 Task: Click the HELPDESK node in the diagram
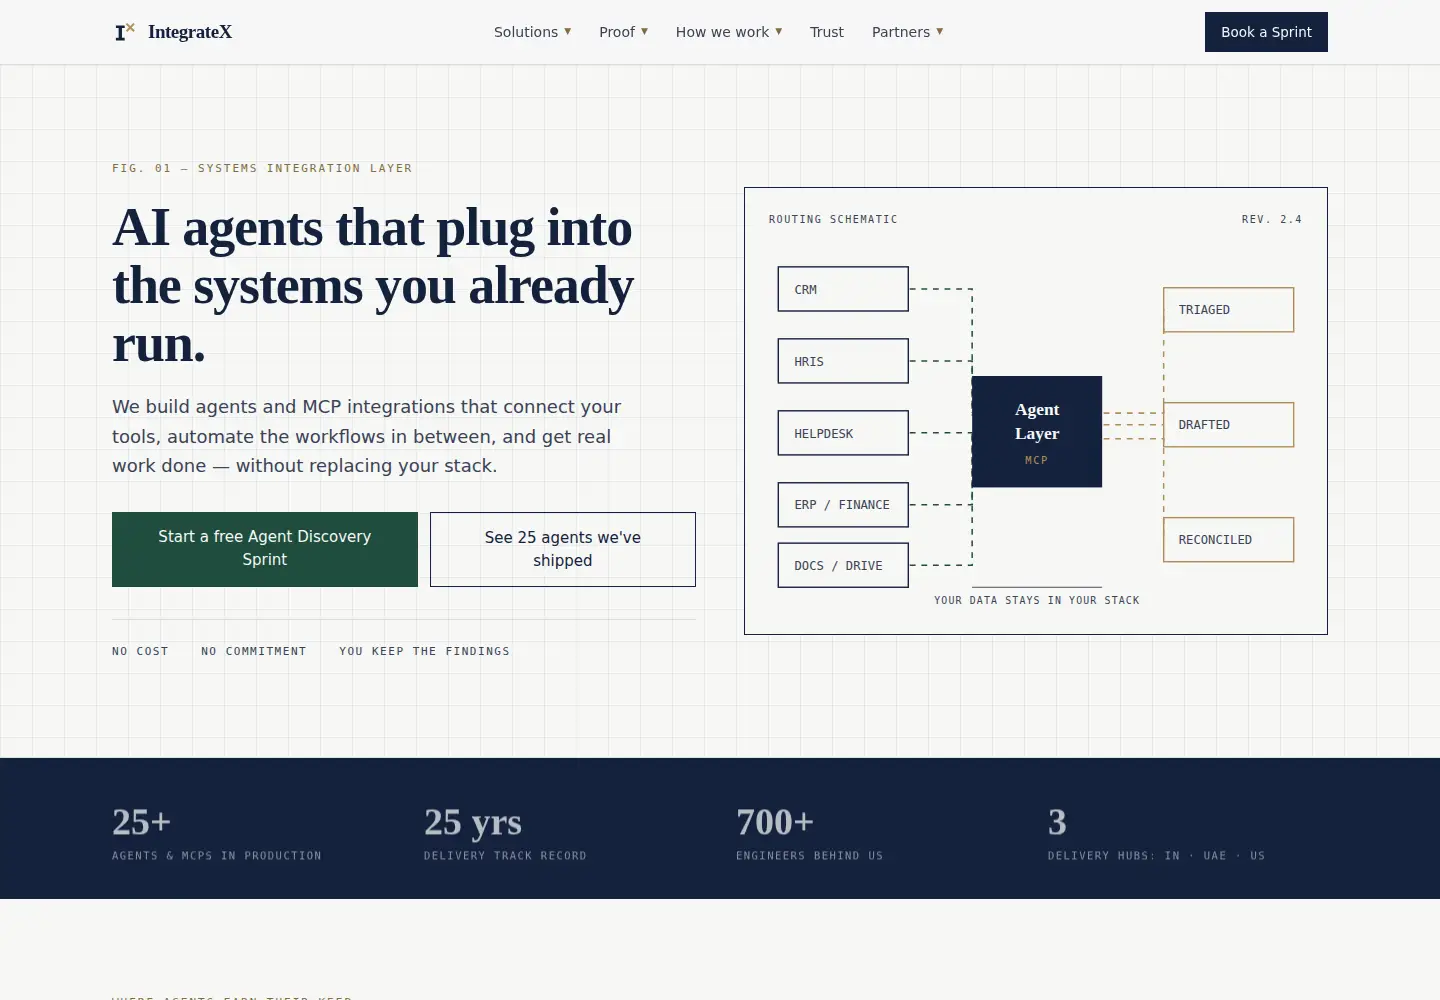pos(843,433)
